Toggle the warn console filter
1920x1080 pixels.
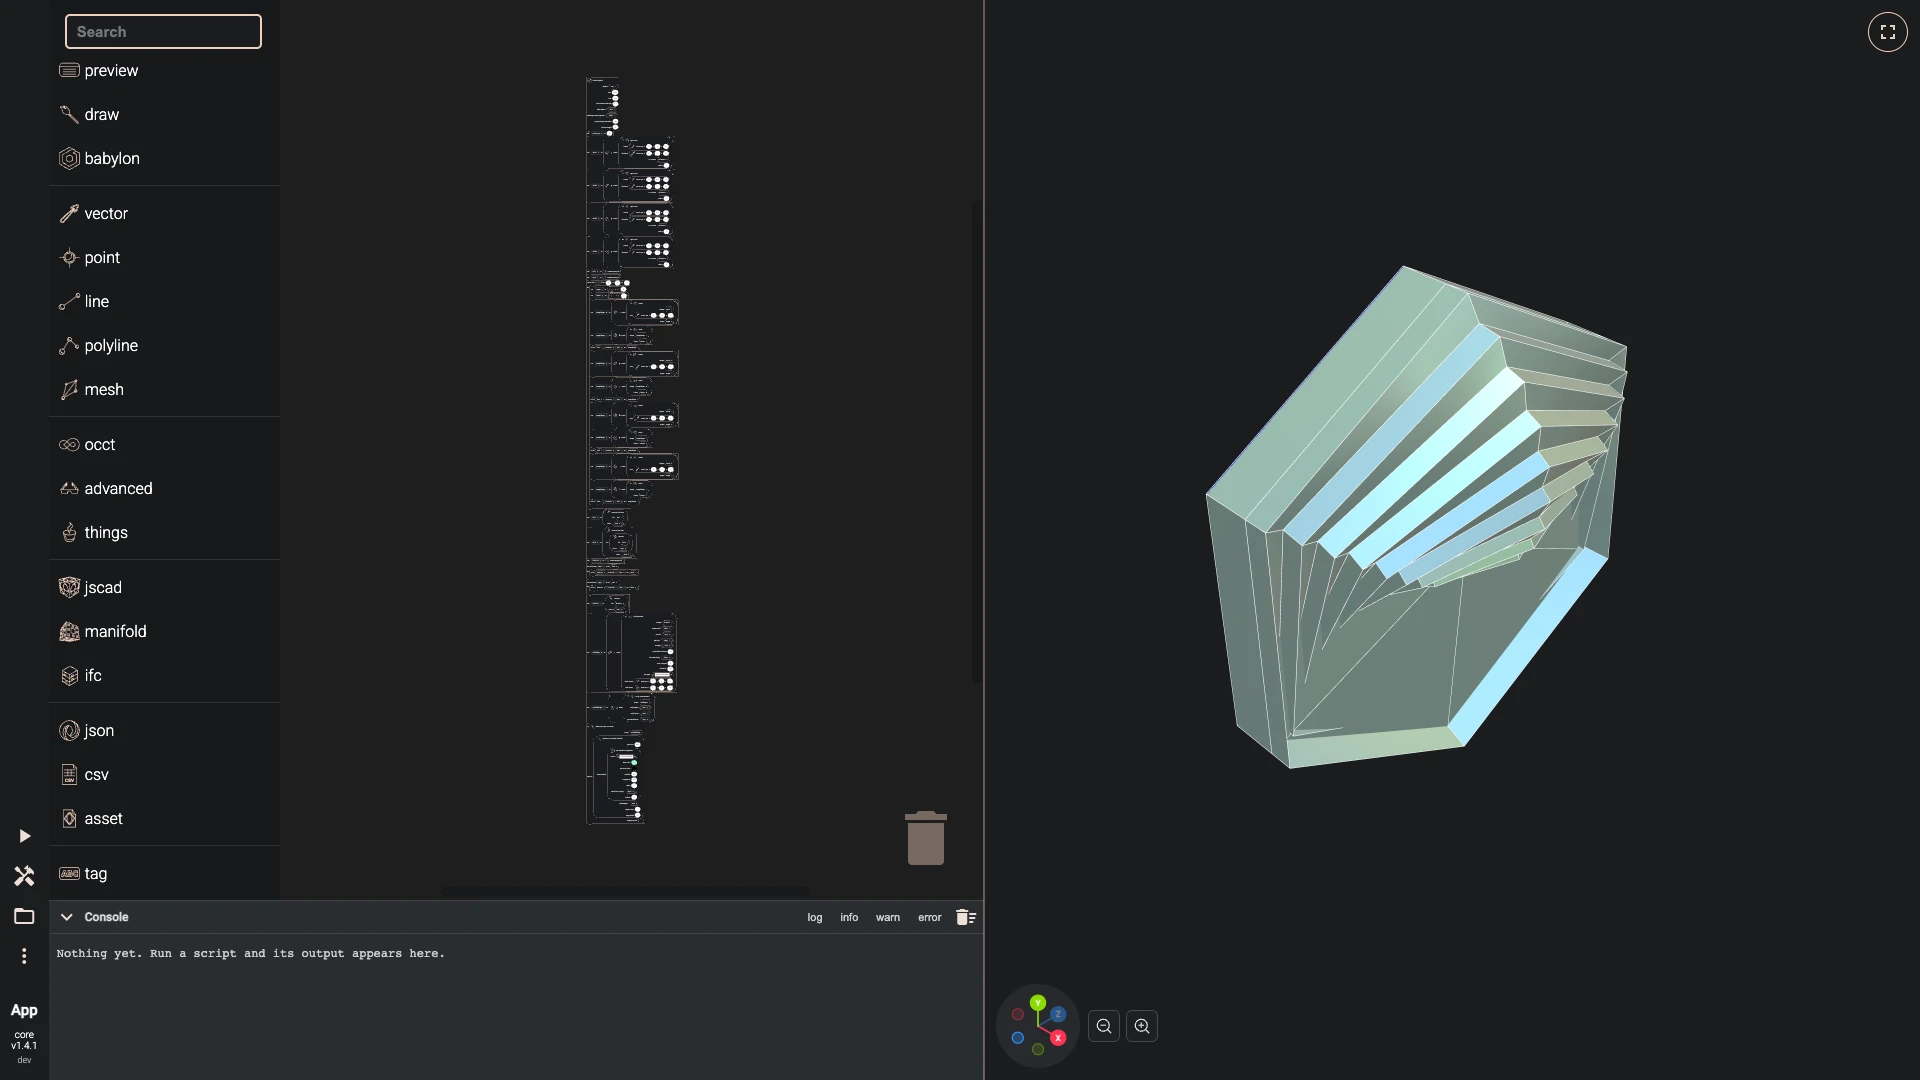coord(888,917)
